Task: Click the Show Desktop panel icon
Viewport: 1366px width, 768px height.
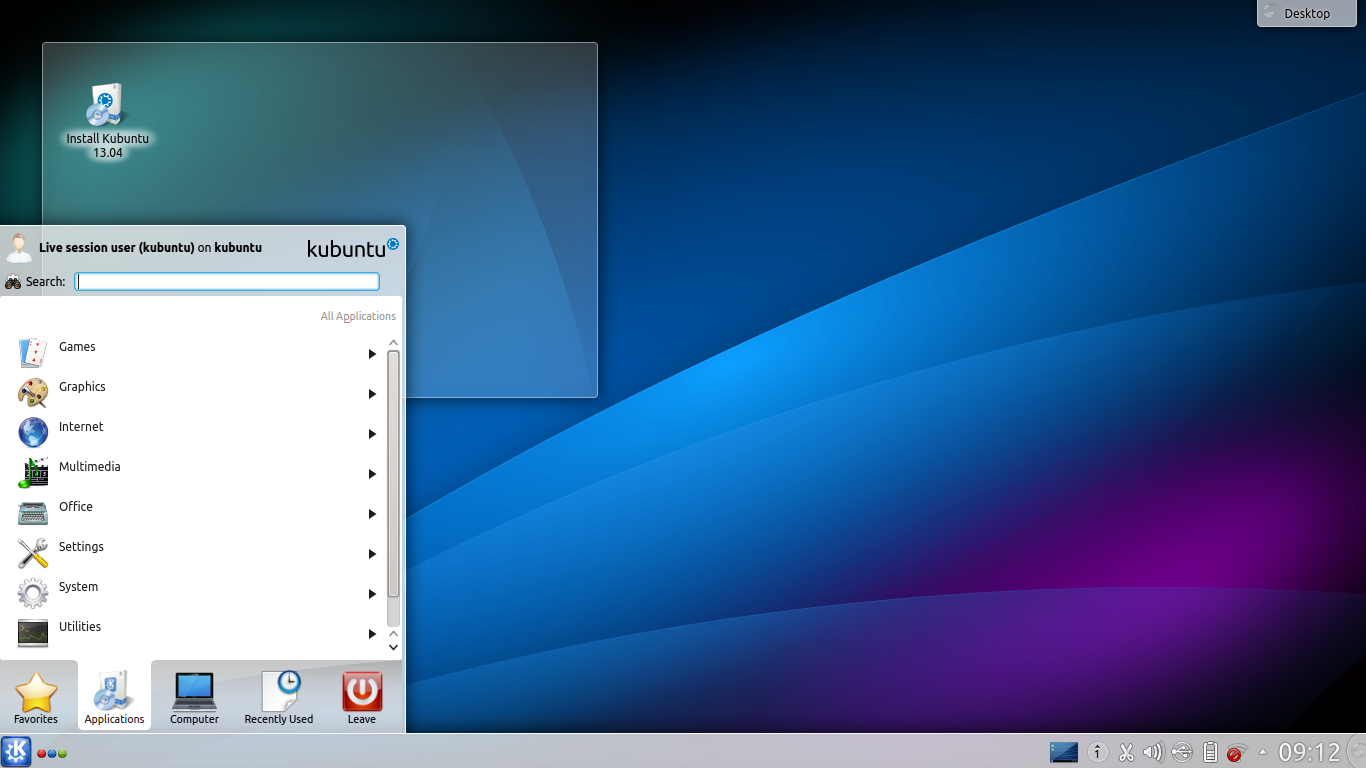Action: [1064, 752]
